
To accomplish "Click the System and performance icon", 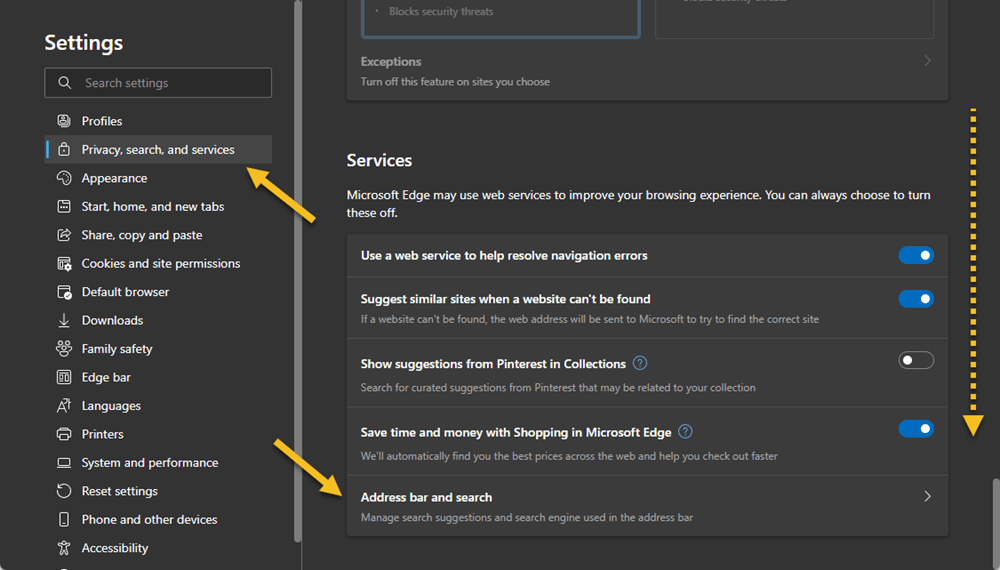I will pyautogui.click(x=64, y=462).
